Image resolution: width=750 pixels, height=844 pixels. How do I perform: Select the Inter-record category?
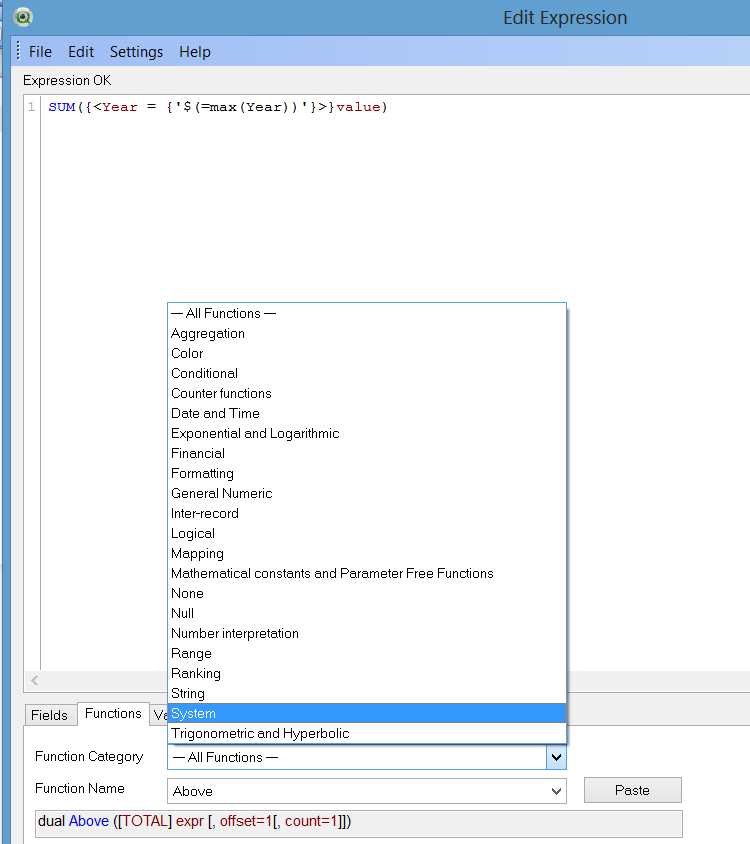tap(367, 513)
